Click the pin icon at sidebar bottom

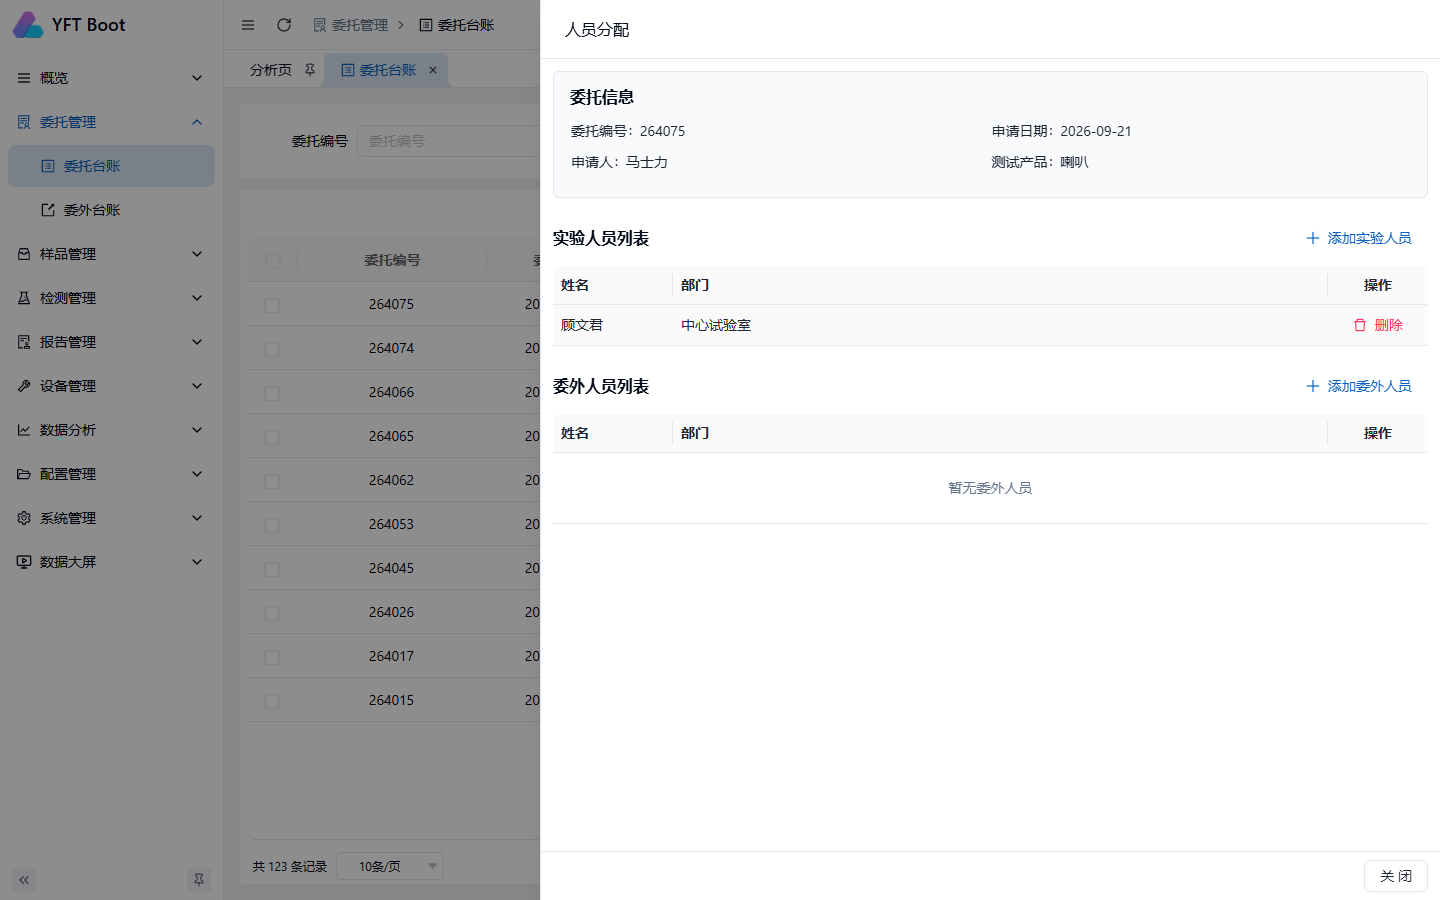[x=199, y=880]
